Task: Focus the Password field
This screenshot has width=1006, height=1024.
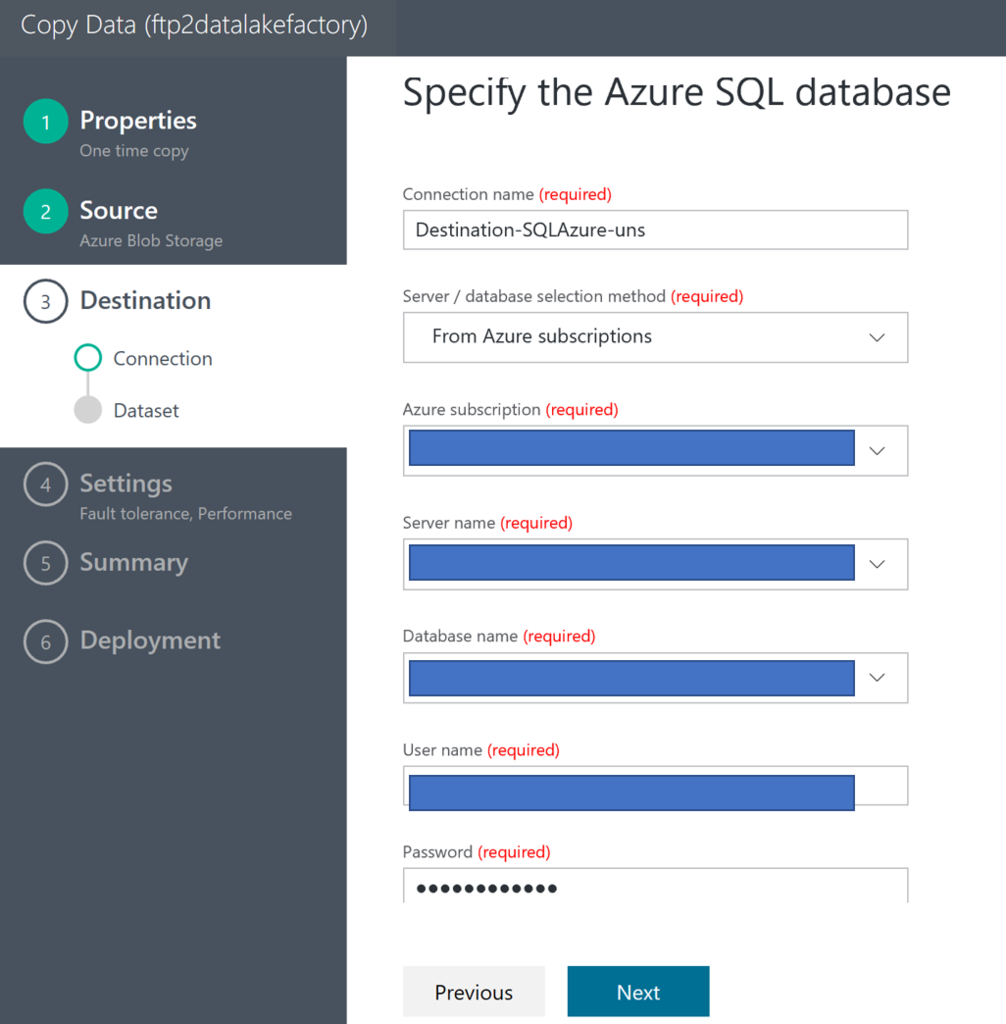Action: (x=655, y=887)
